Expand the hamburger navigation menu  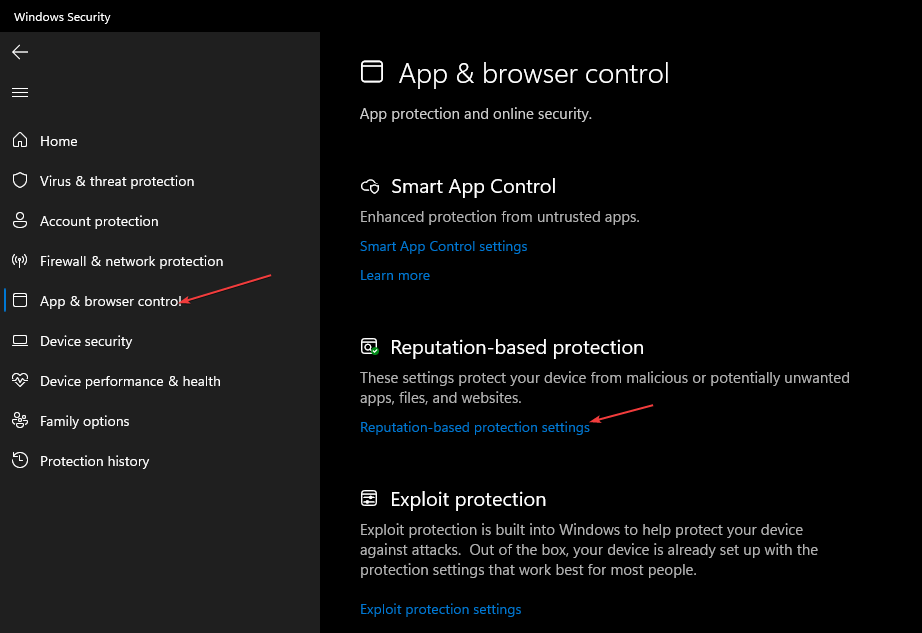click(20, 92)
